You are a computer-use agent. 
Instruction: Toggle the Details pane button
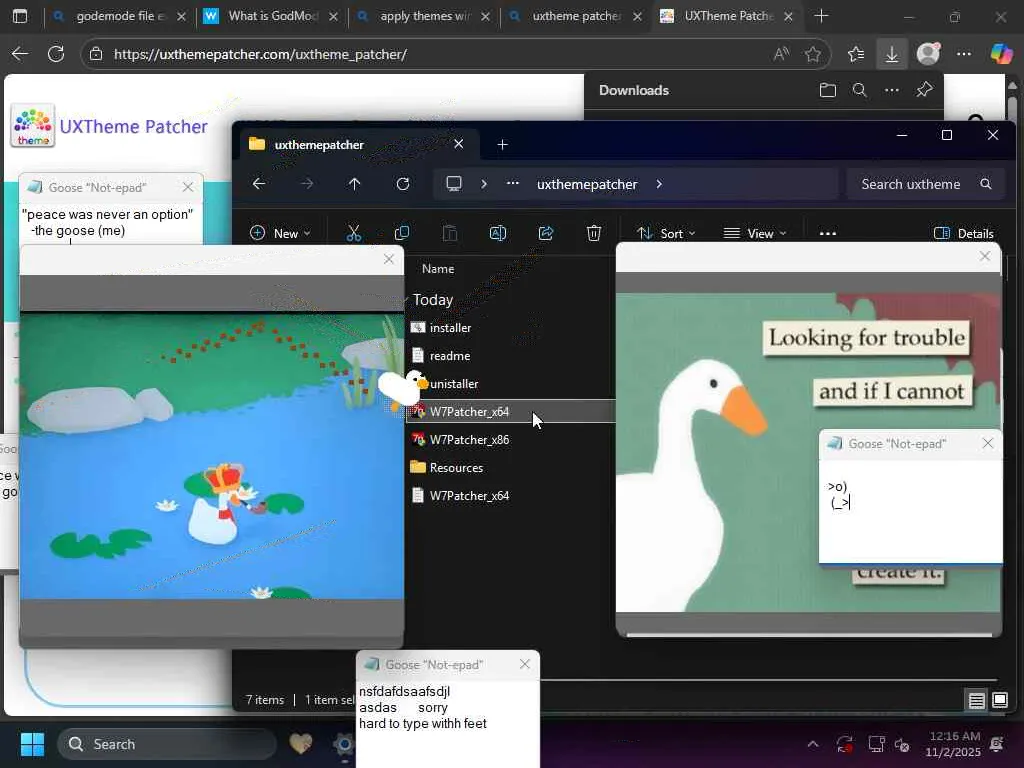point(963,233)
